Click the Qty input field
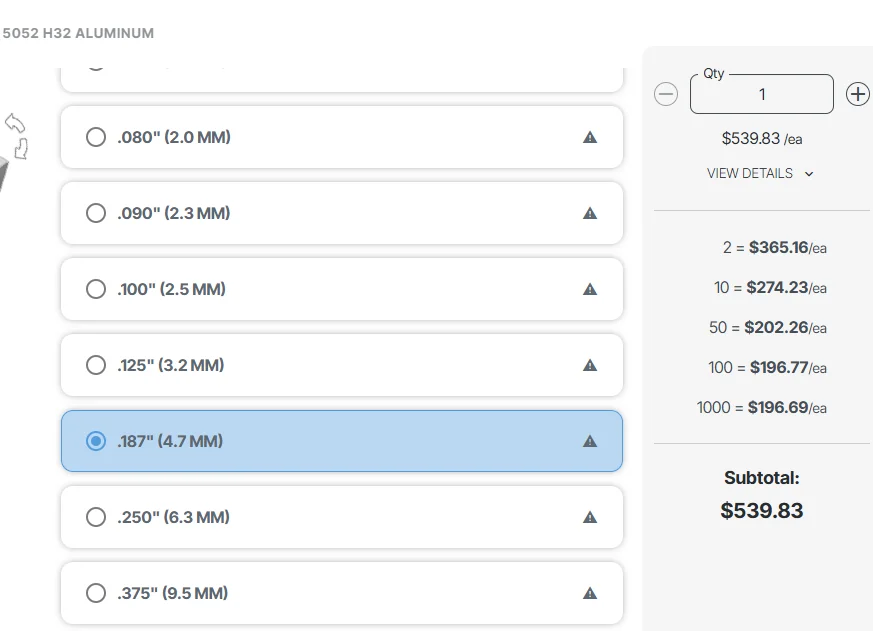Screen dimensions: 873x631 tap(762, 95)
